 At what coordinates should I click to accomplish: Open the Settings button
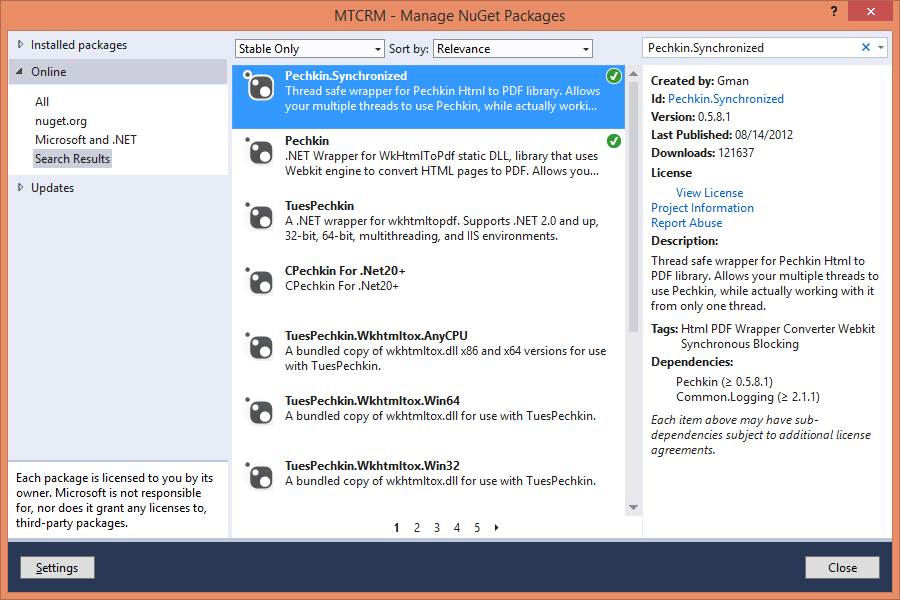(x=57, y=567)
